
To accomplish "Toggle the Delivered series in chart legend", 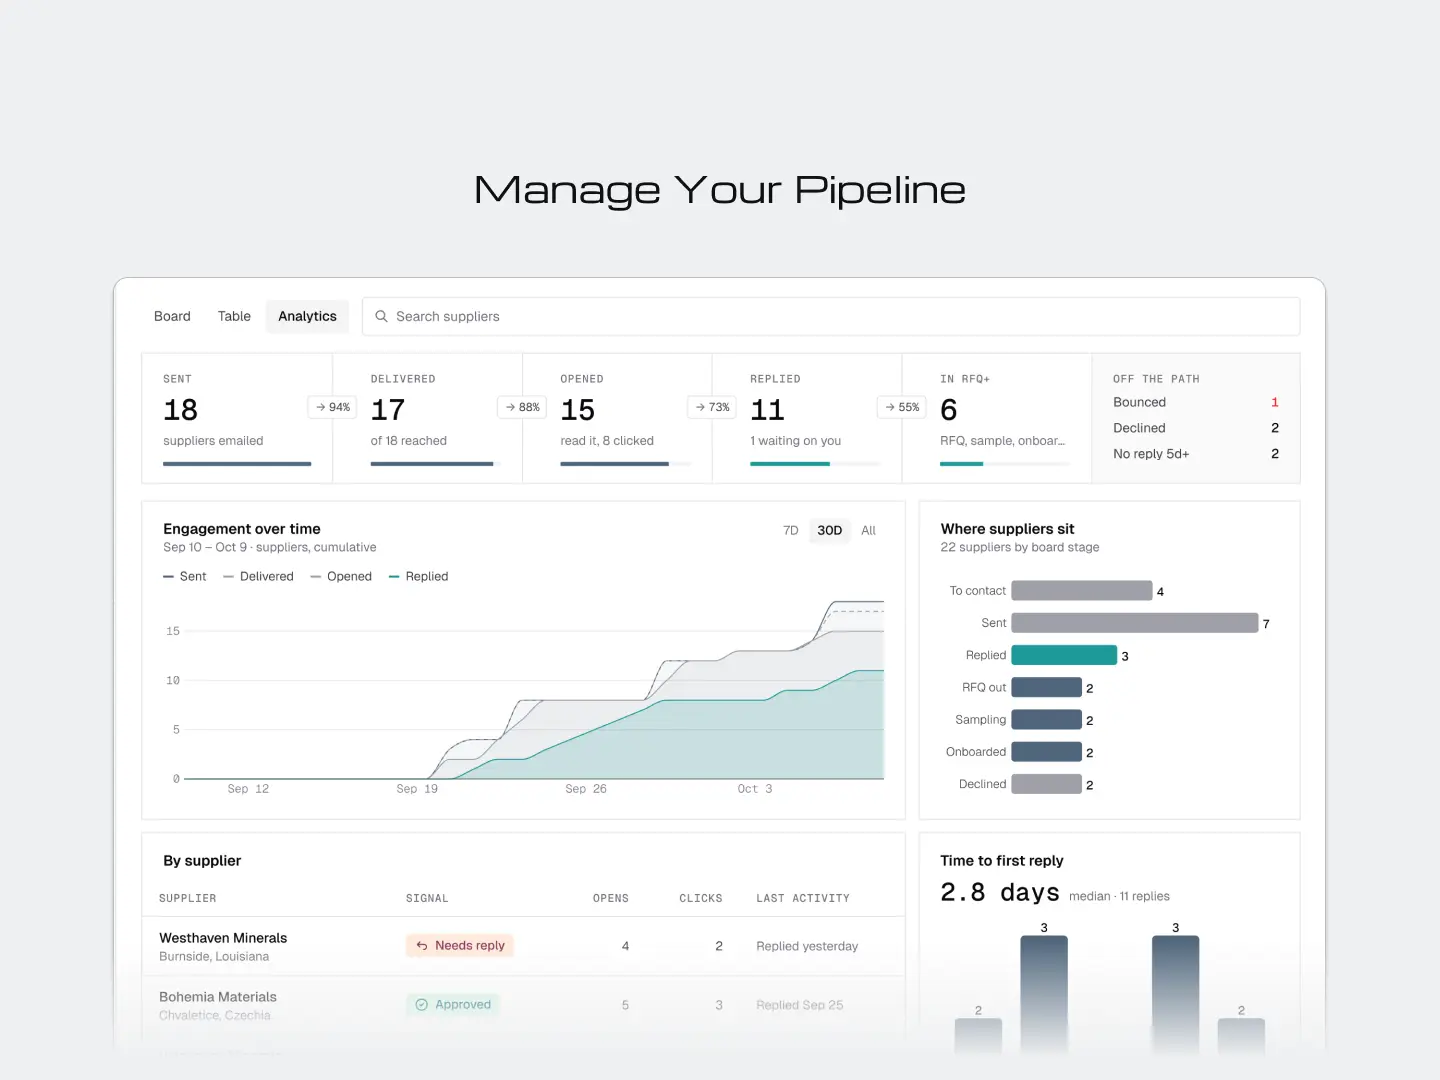I will coord(259,577).
